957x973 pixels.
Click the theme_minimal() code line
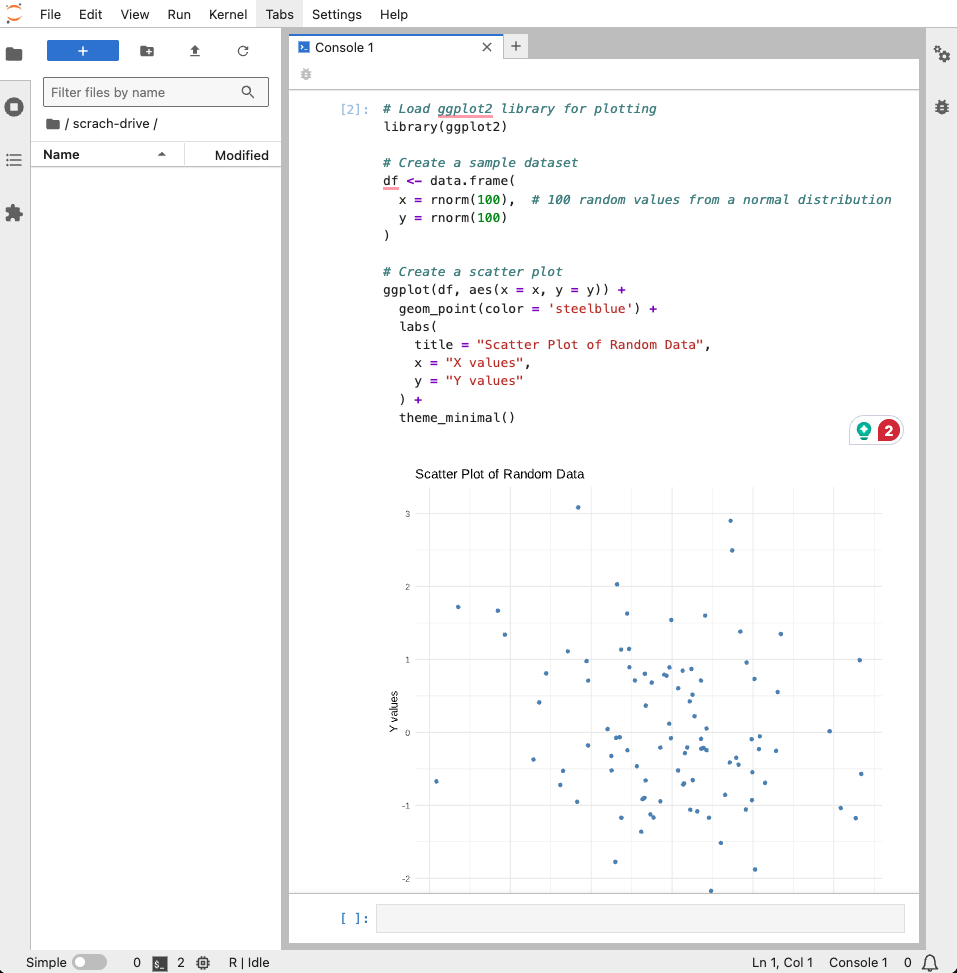[457, 418]
